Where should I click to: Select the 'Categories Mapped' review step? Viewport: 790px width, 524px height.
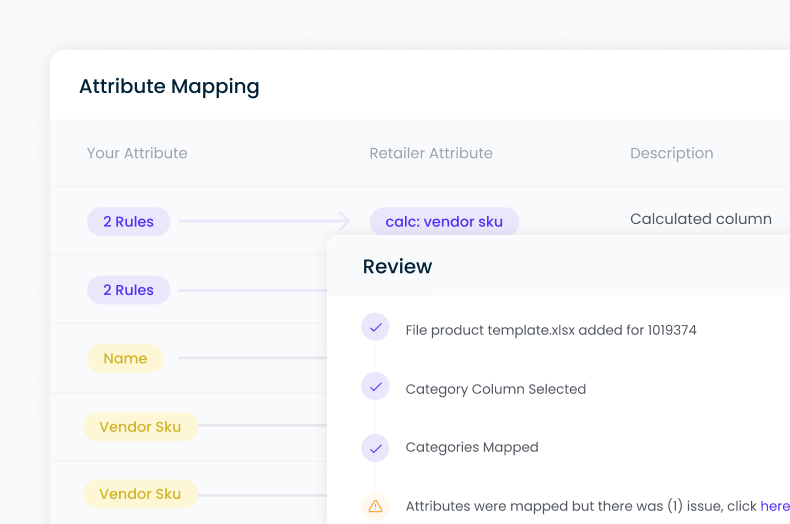[471, 448]
